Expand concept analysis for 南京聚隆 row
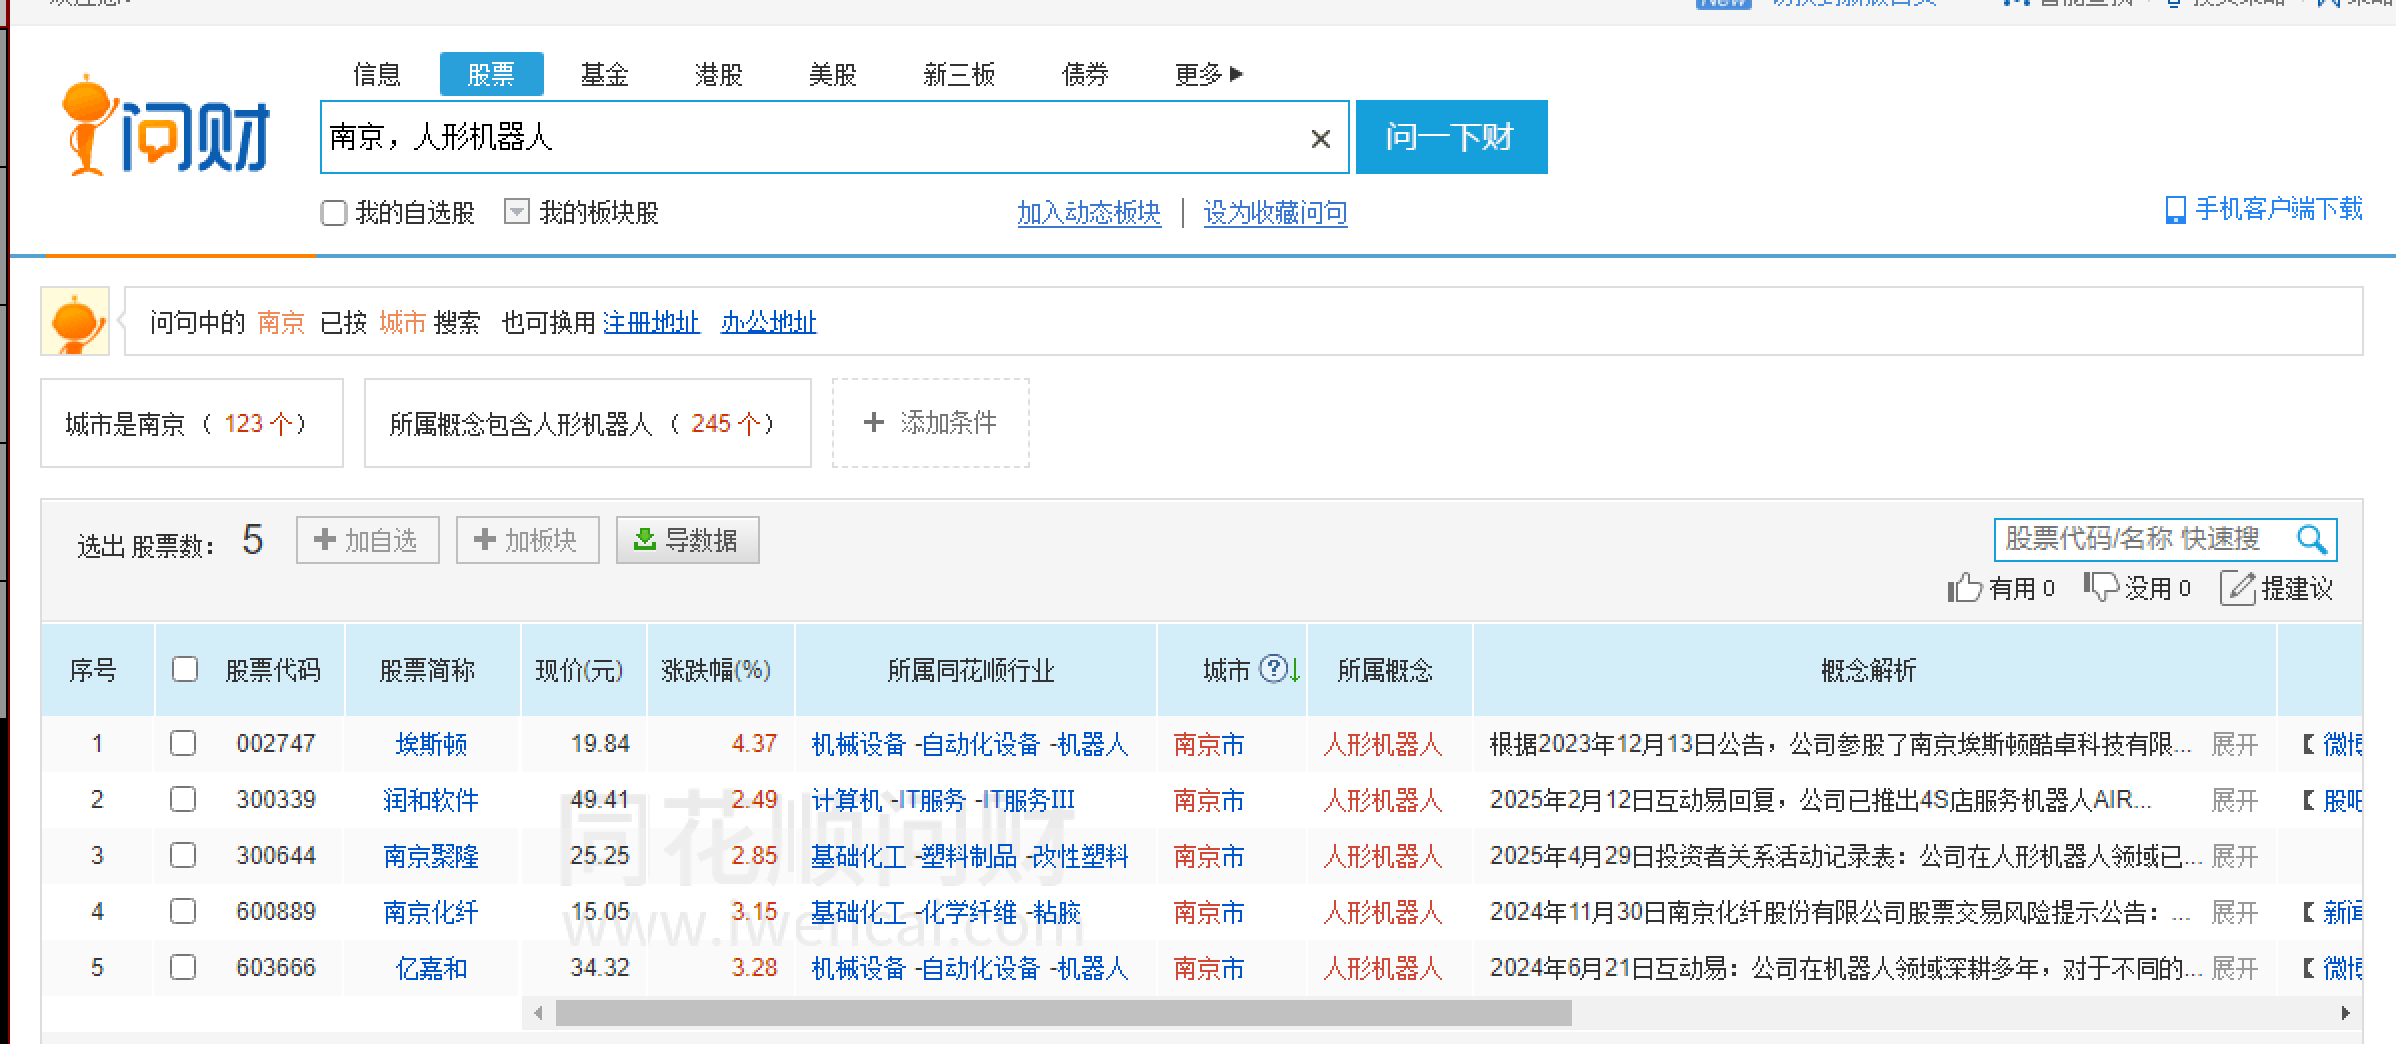Screen dimensions: 2396x1044 click(x=2234, y=856)
